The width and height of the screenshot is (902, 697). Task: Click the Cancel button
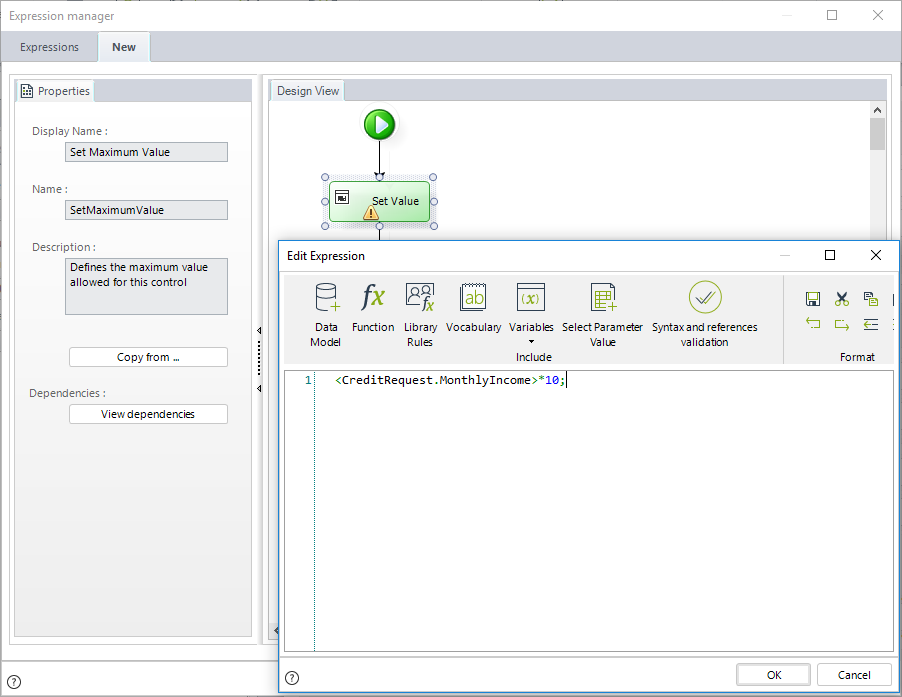pos(854,675)
